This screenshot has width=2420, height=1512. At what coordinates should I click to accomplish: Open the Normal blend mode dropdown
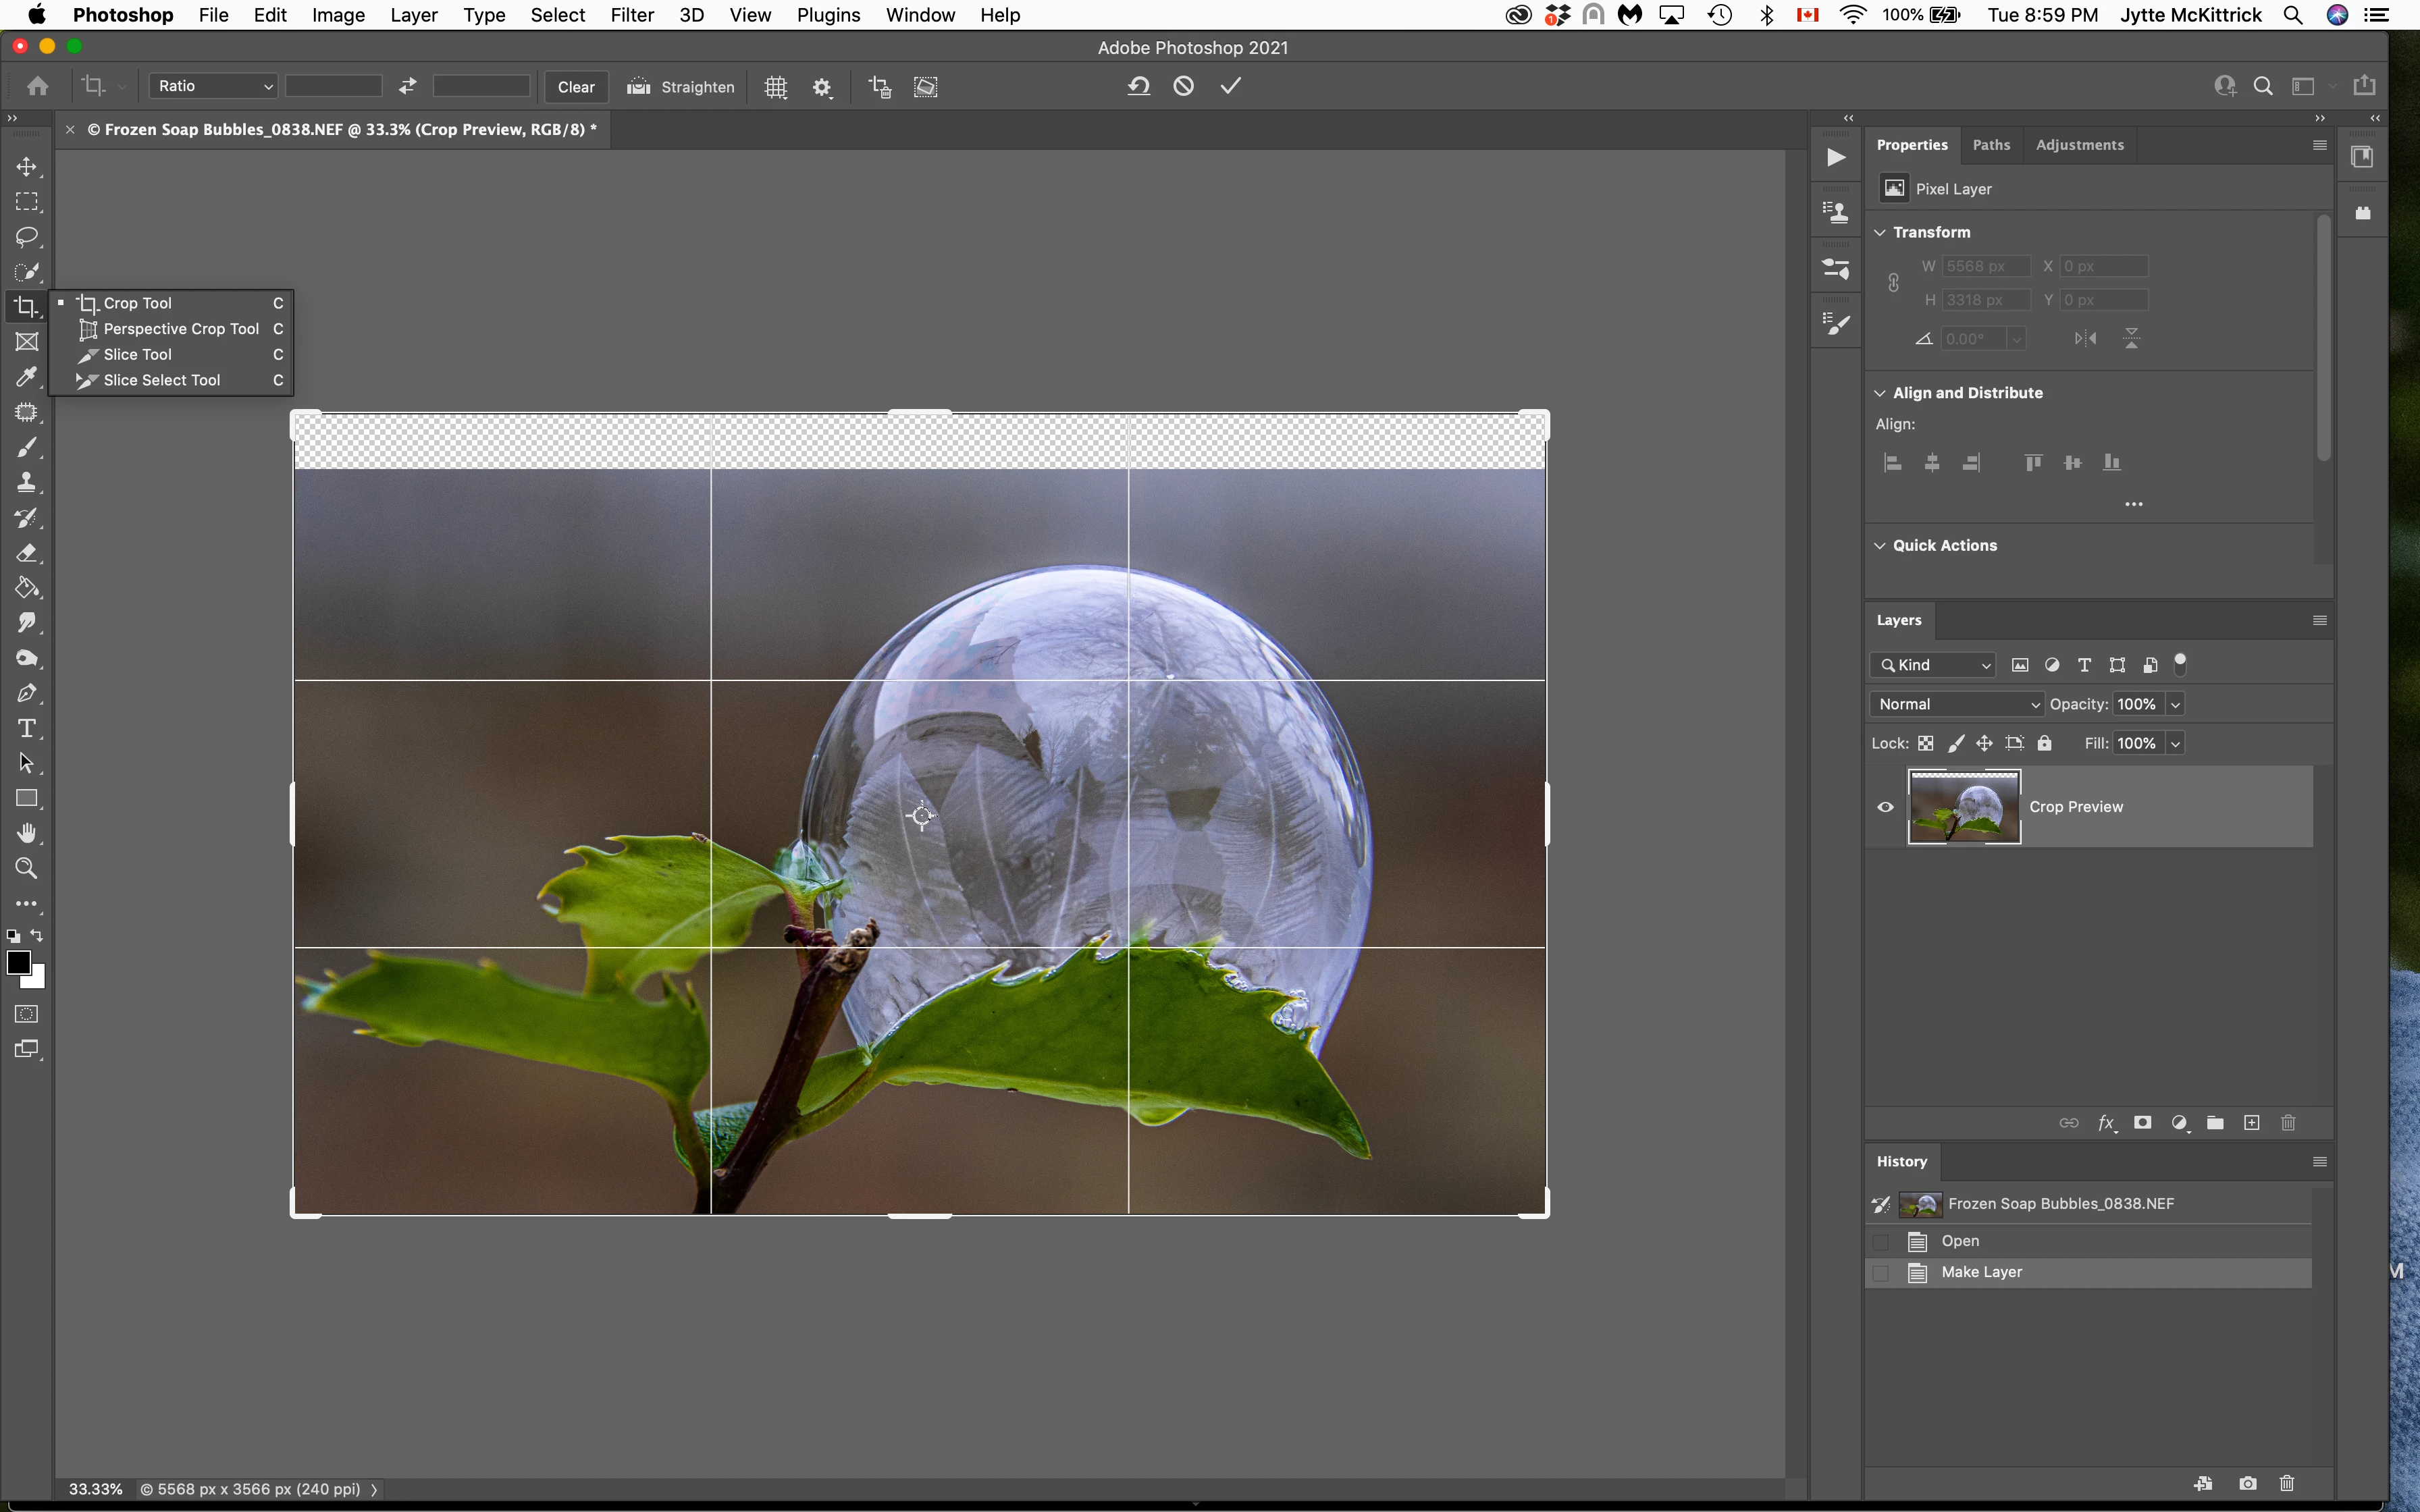1956,704
